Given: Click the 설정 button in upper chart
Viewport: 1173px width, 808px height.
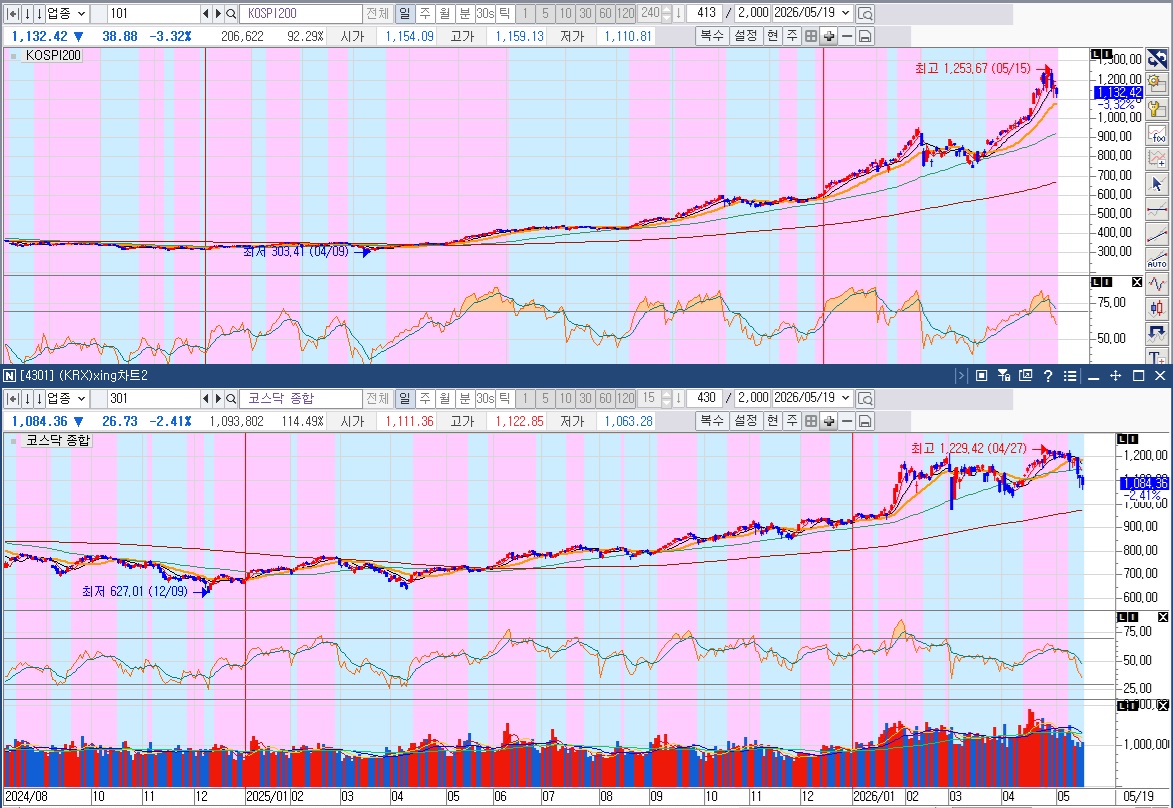Looking at the screenshot, I should click(x=746, y=36).
